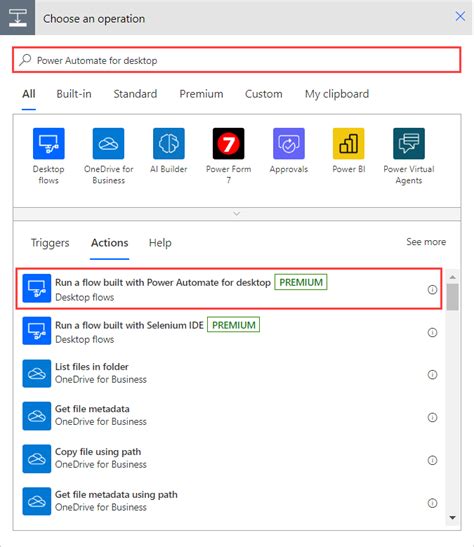Open info for Get file metadata using path
474x547 pixels.
point(432,503)
